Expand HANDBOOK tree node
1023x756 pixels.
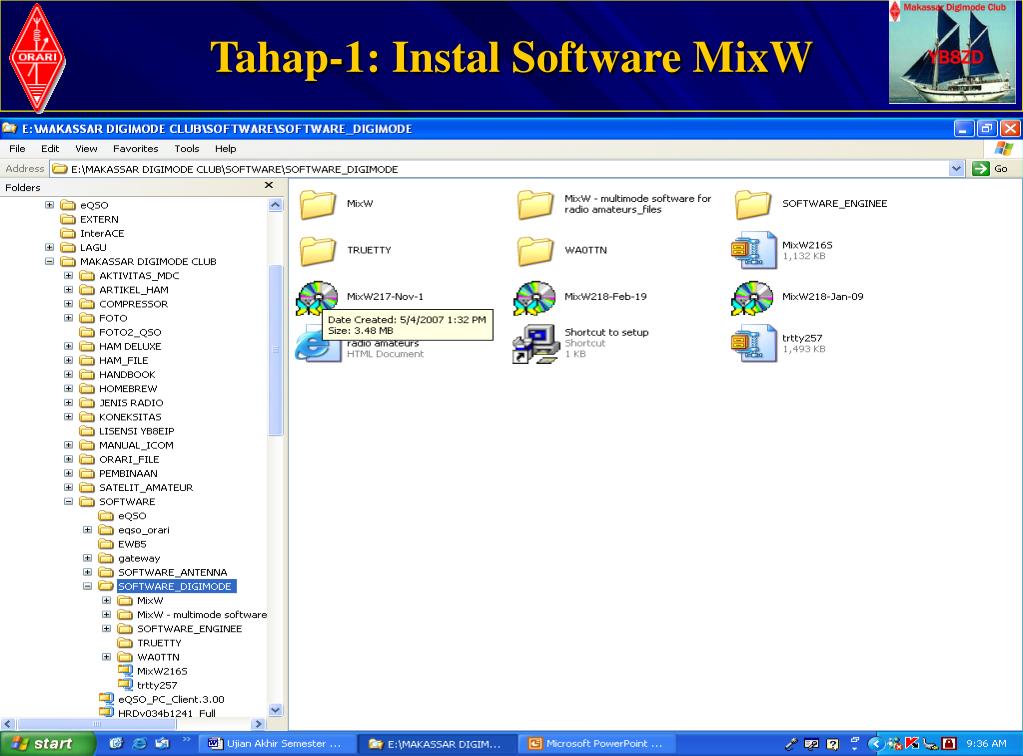(69, 374)
